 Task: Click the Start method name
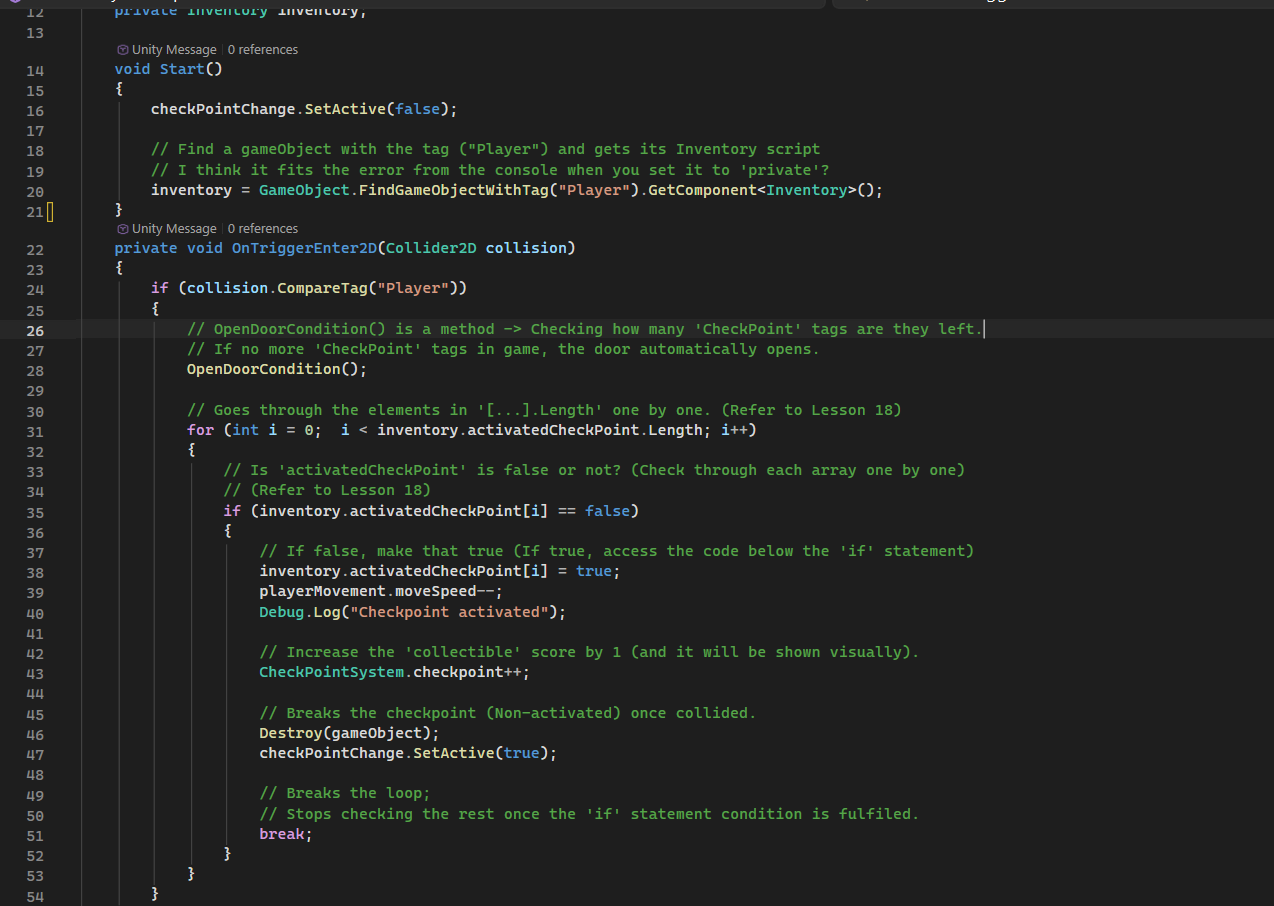click(182, 69)
